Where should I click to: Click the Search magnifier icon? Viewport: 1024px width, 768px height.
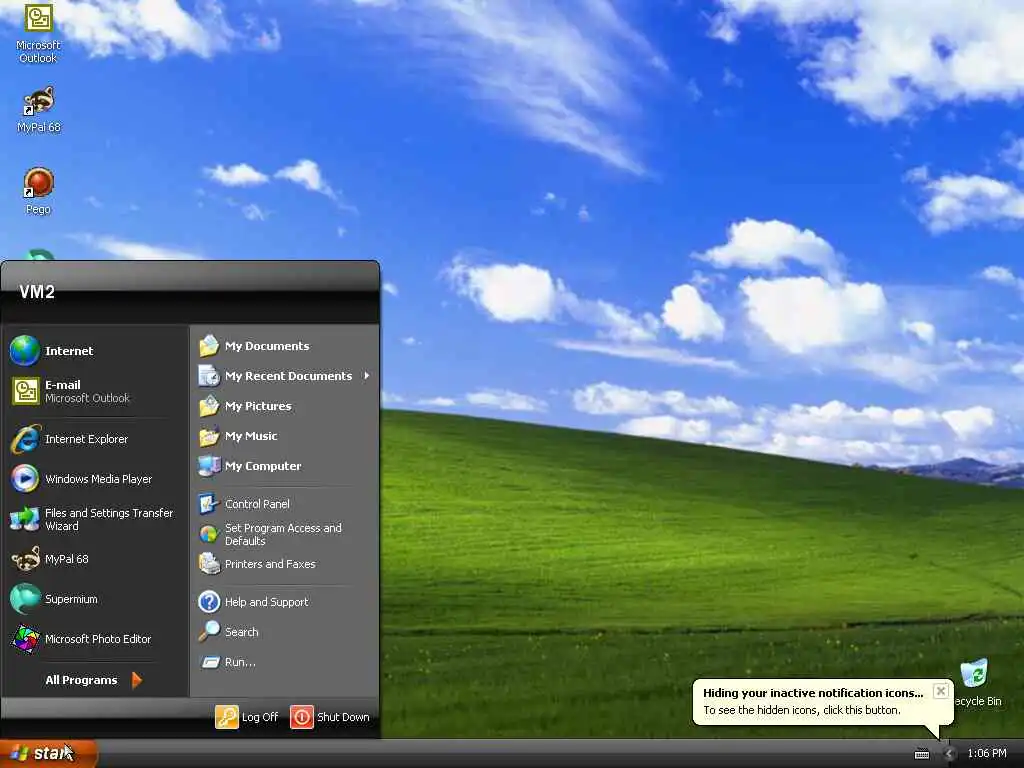[209, 632]
